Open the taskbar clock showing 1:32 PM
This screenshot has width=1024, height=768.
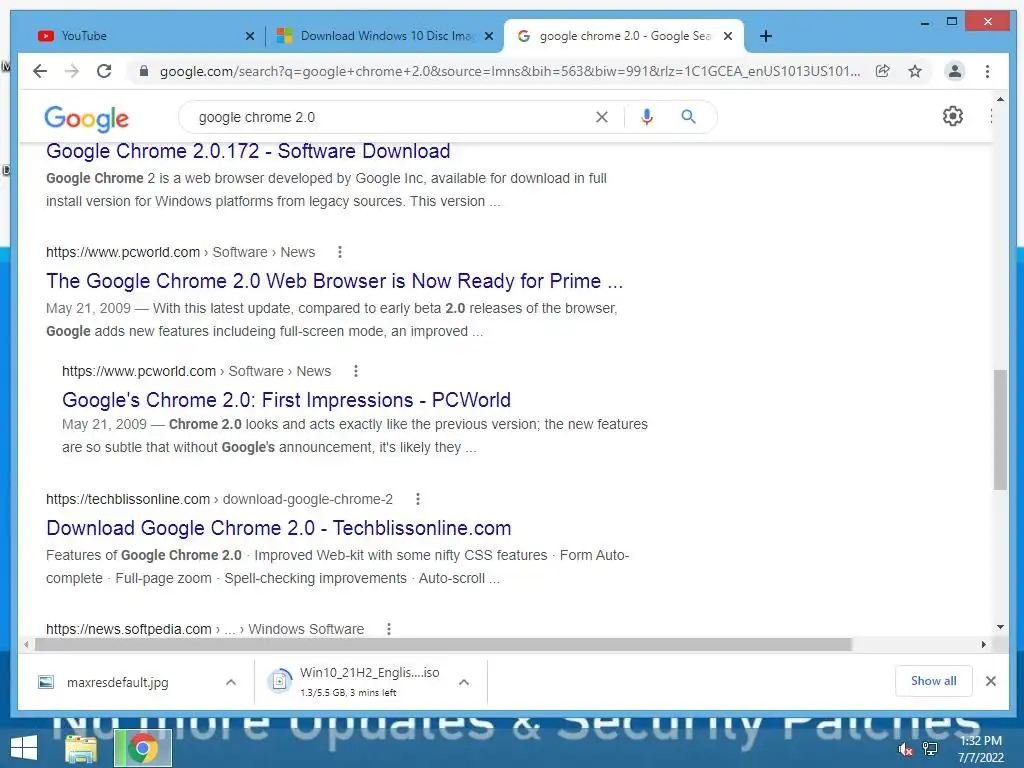click(980, 749)
